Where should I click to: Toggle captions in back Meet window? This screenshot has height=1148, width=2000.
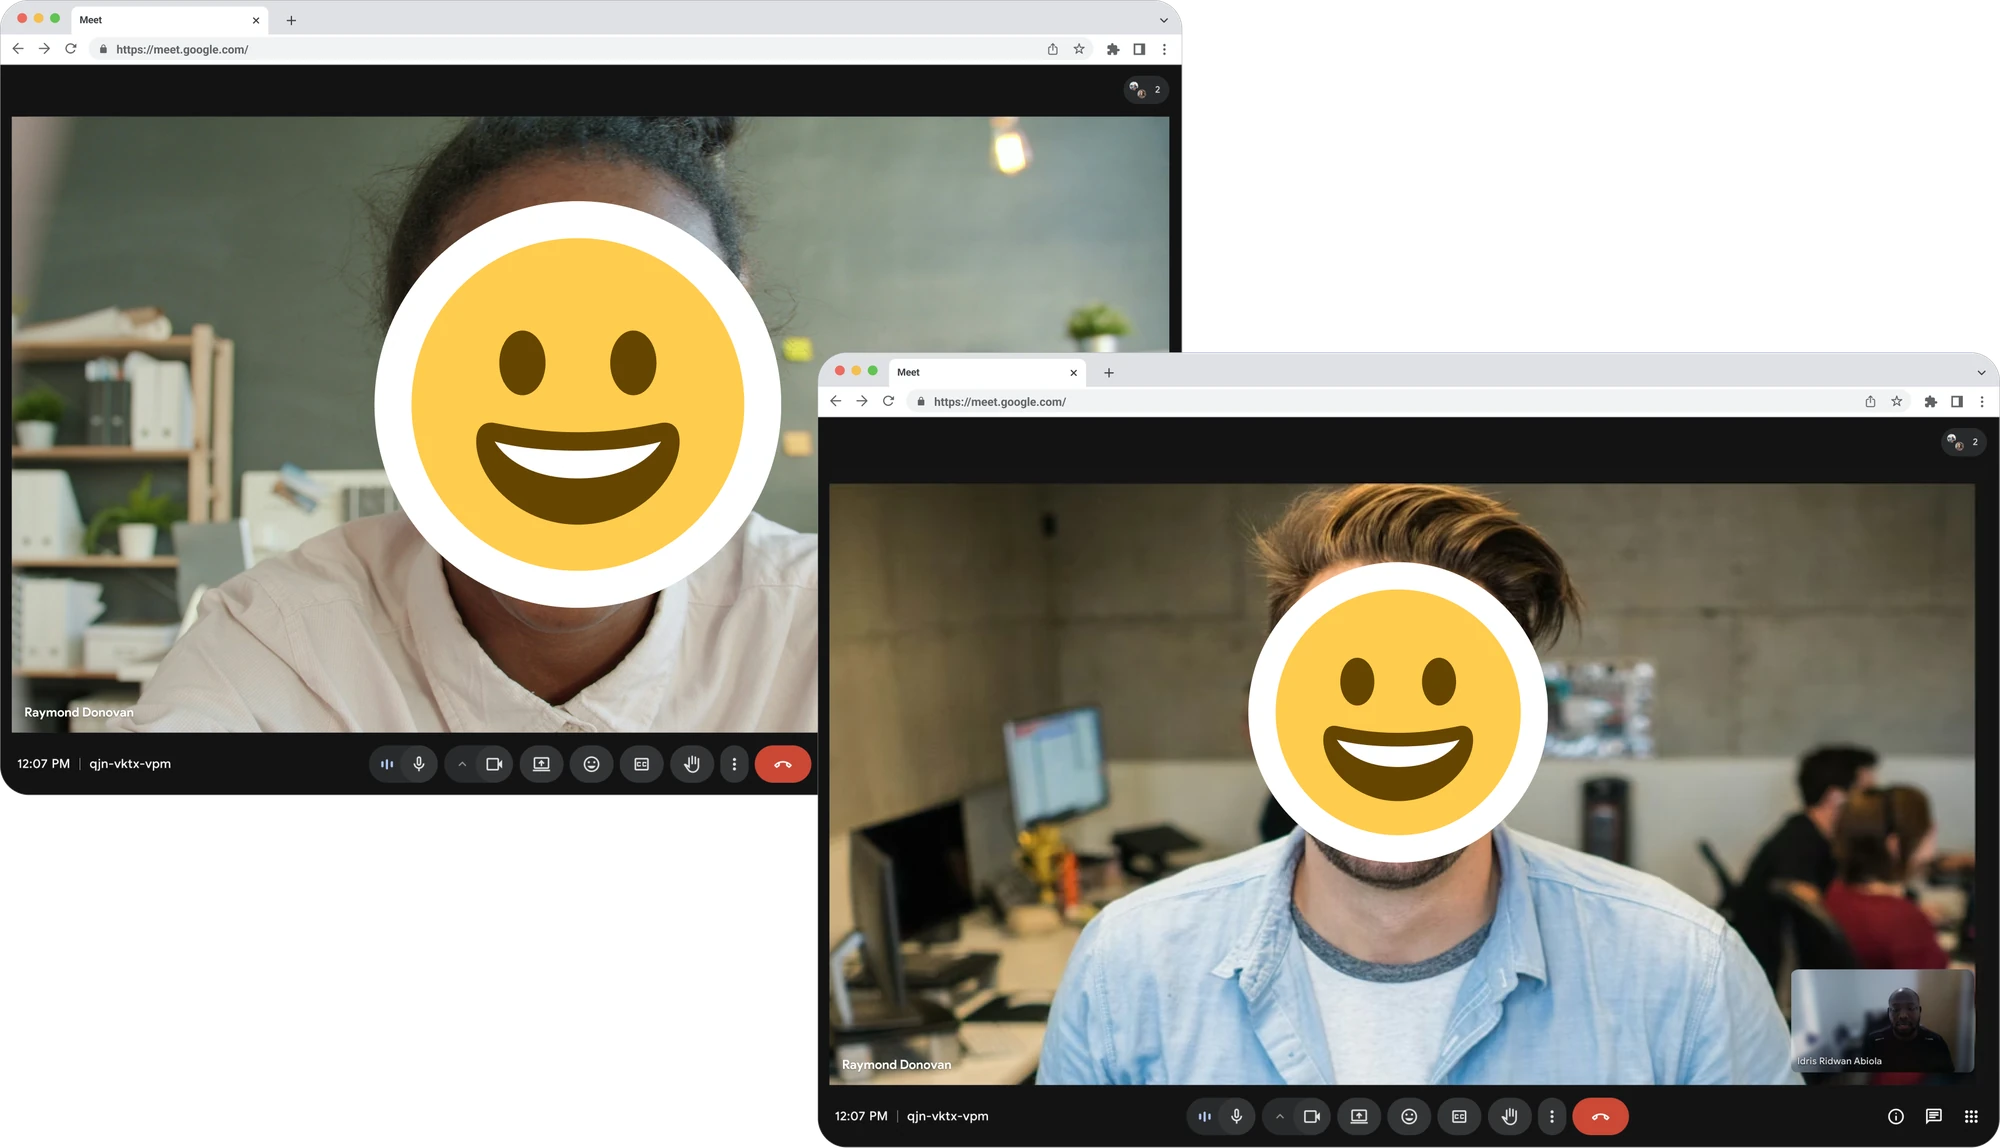click(642, 764)
